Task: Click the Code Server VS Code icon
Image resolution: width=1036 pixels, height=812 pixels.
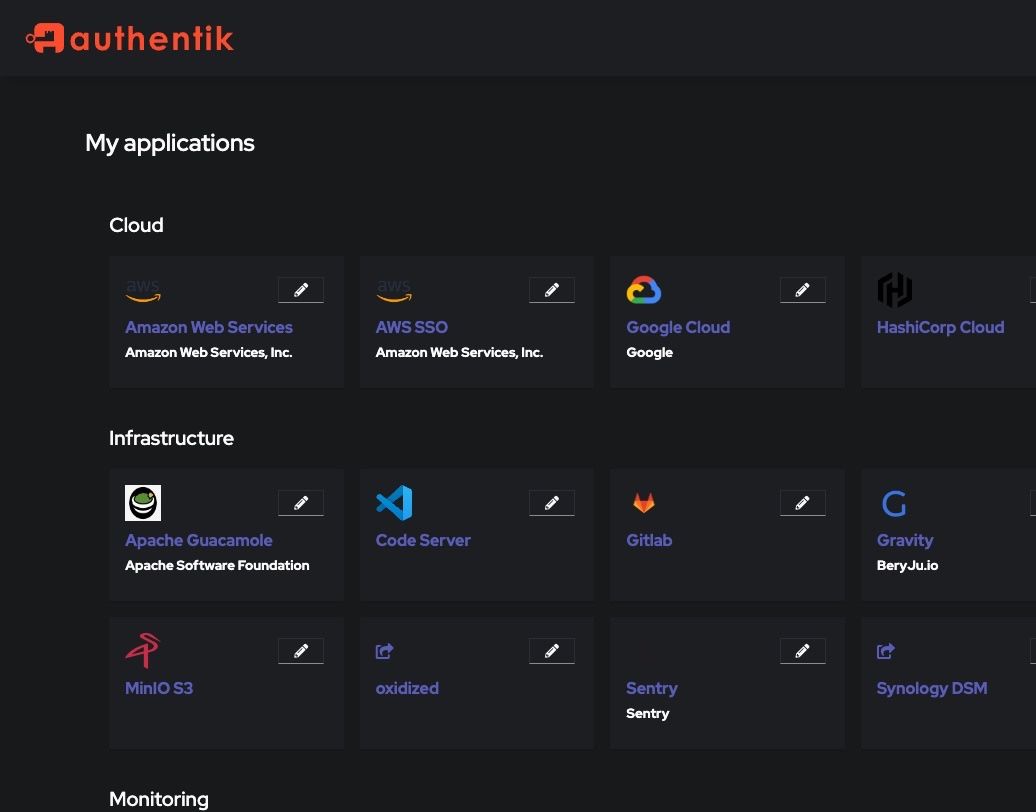Action: click(x=394, y=503)
